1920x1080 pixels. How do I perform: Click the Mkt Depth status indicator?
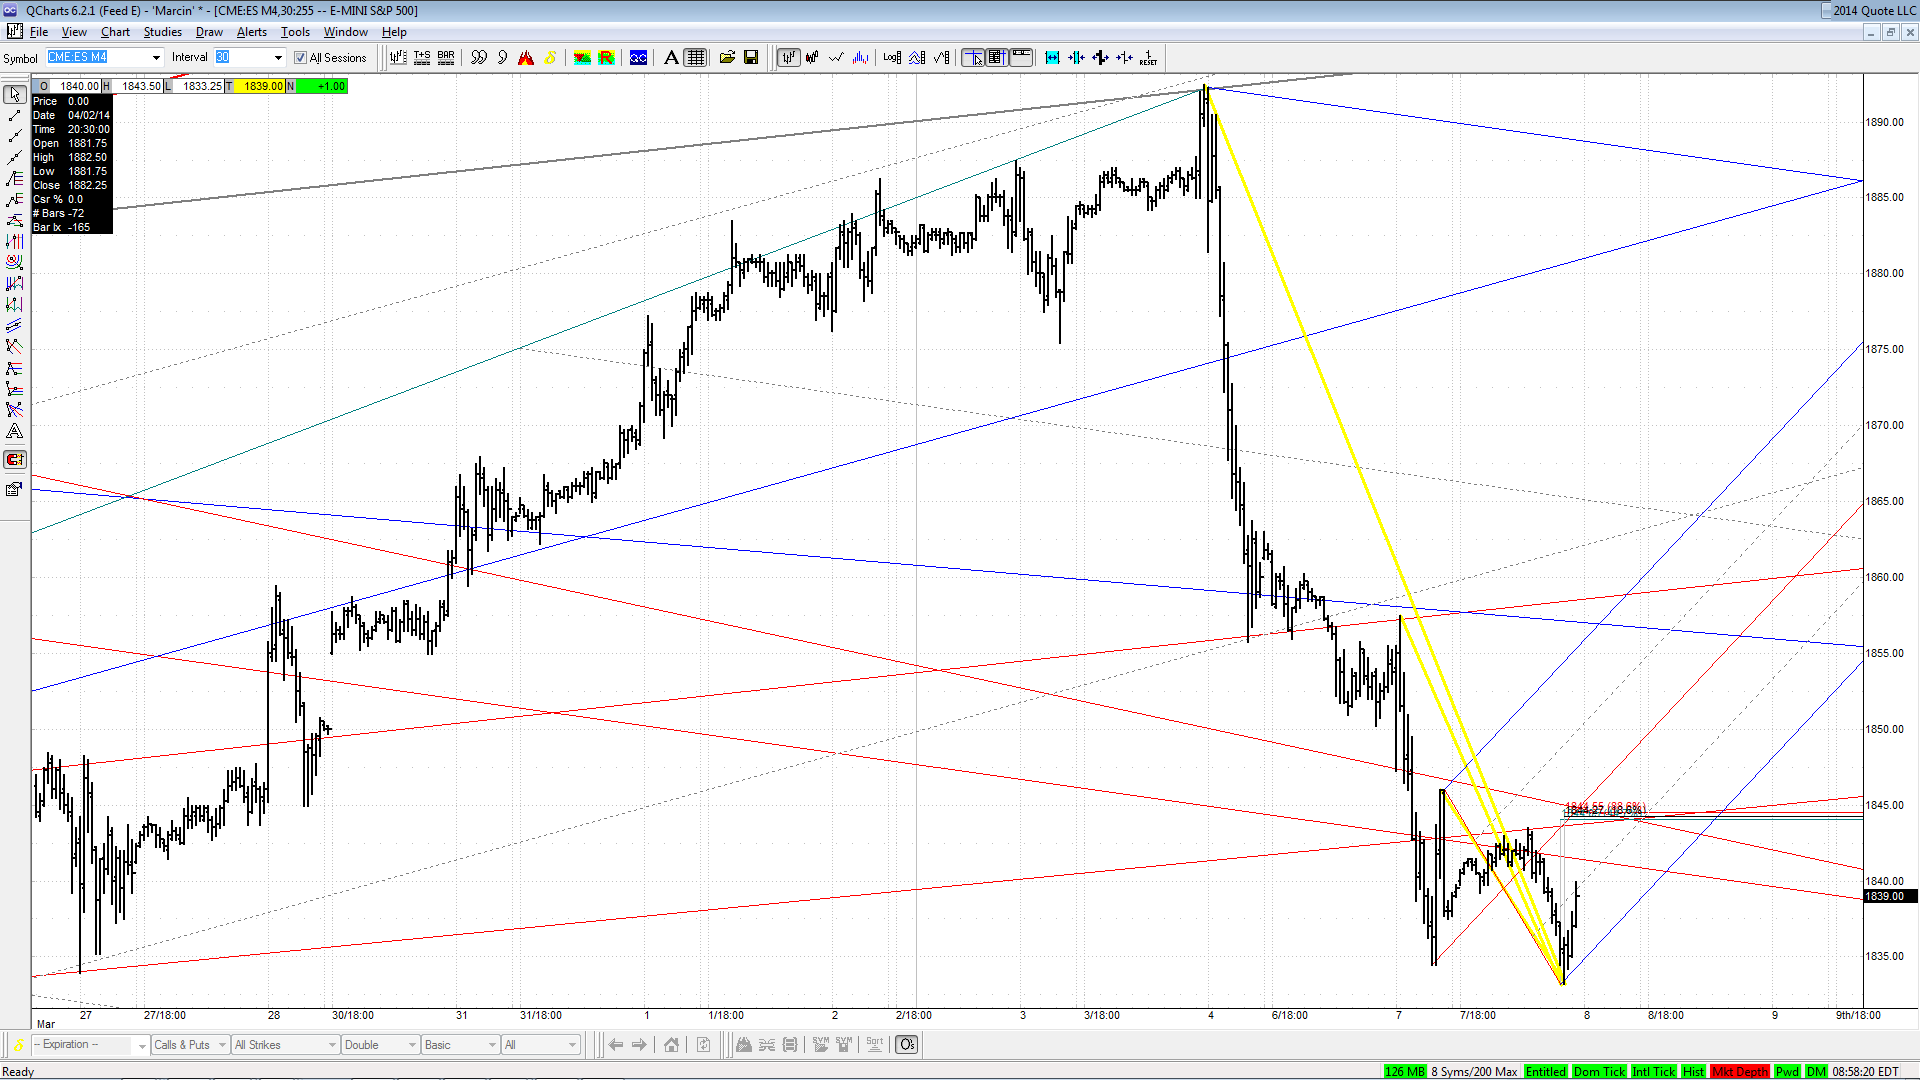pos(1739,1072)
